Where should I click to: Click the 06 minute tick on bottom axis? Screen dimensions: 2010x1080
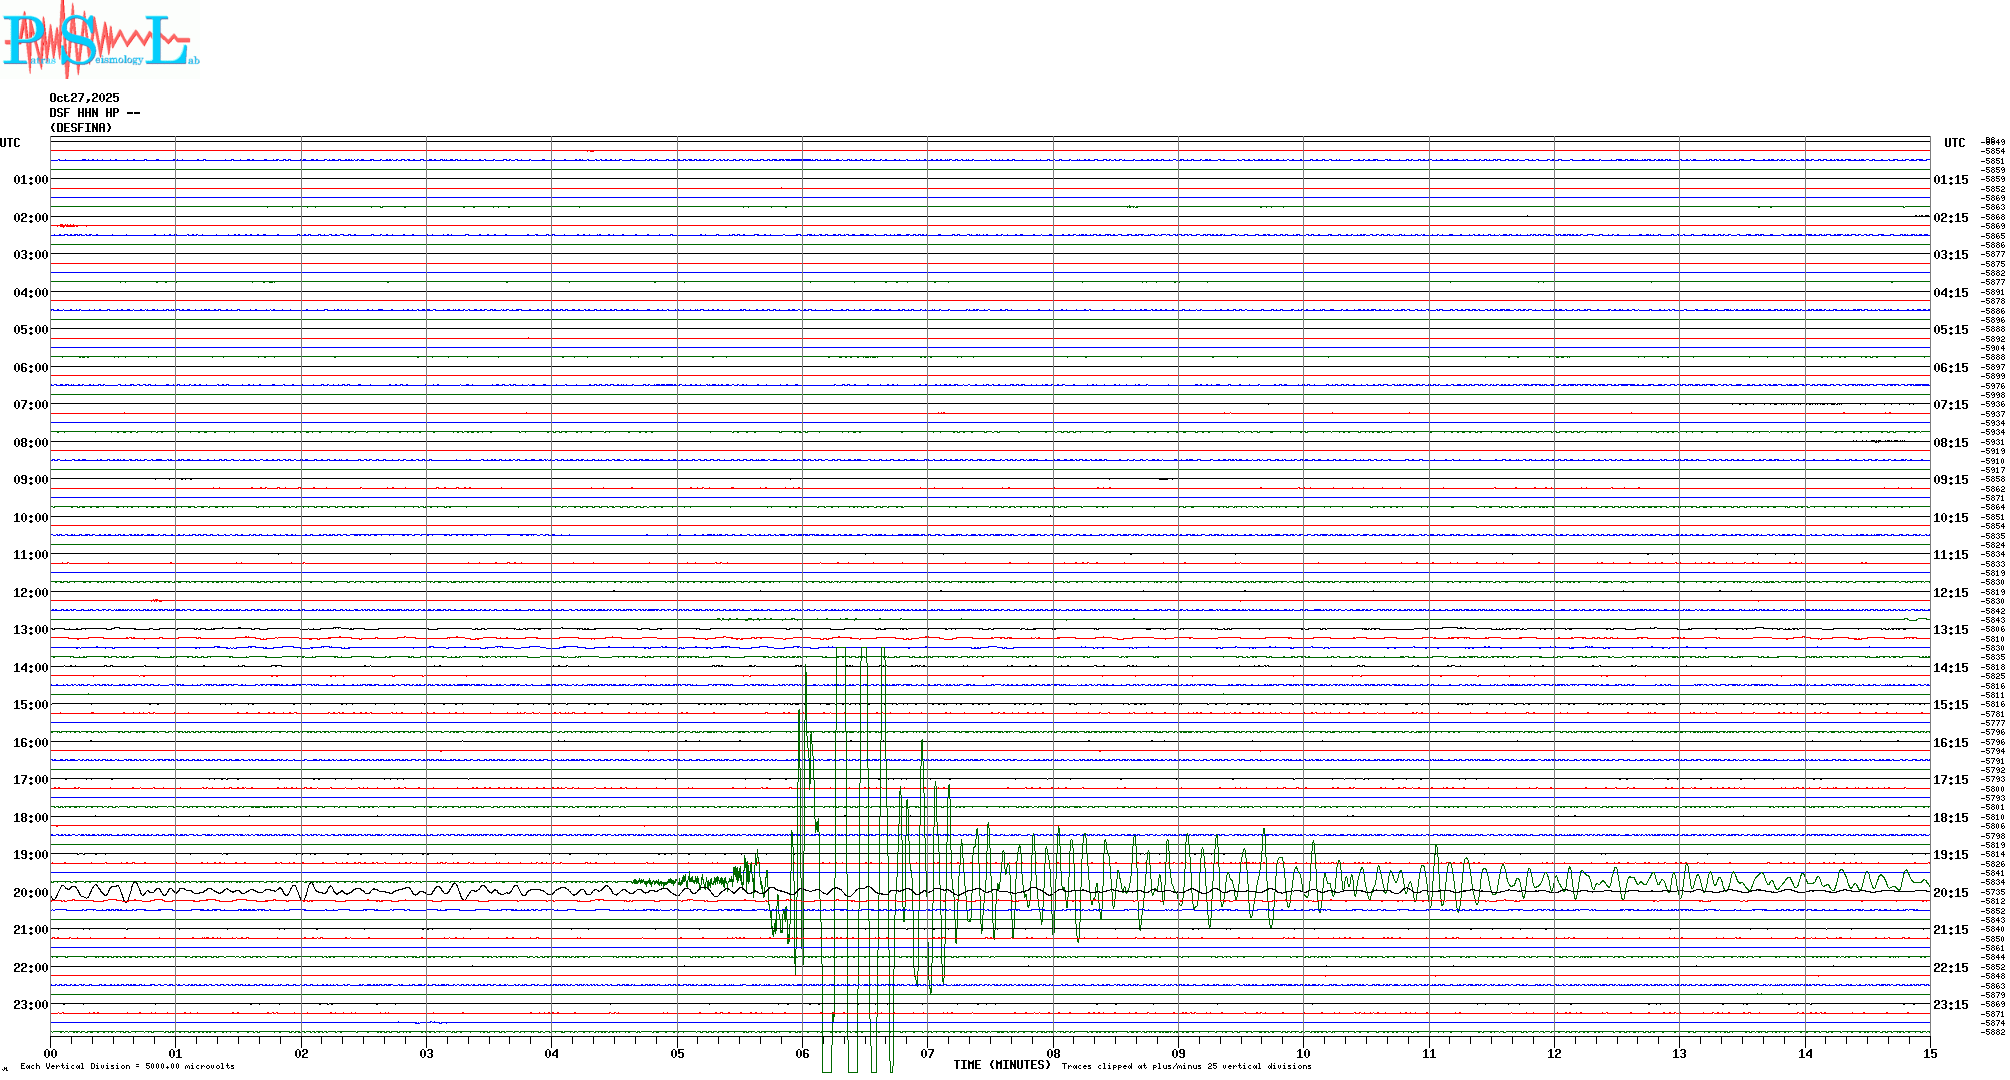click(x=803, y=1053)
